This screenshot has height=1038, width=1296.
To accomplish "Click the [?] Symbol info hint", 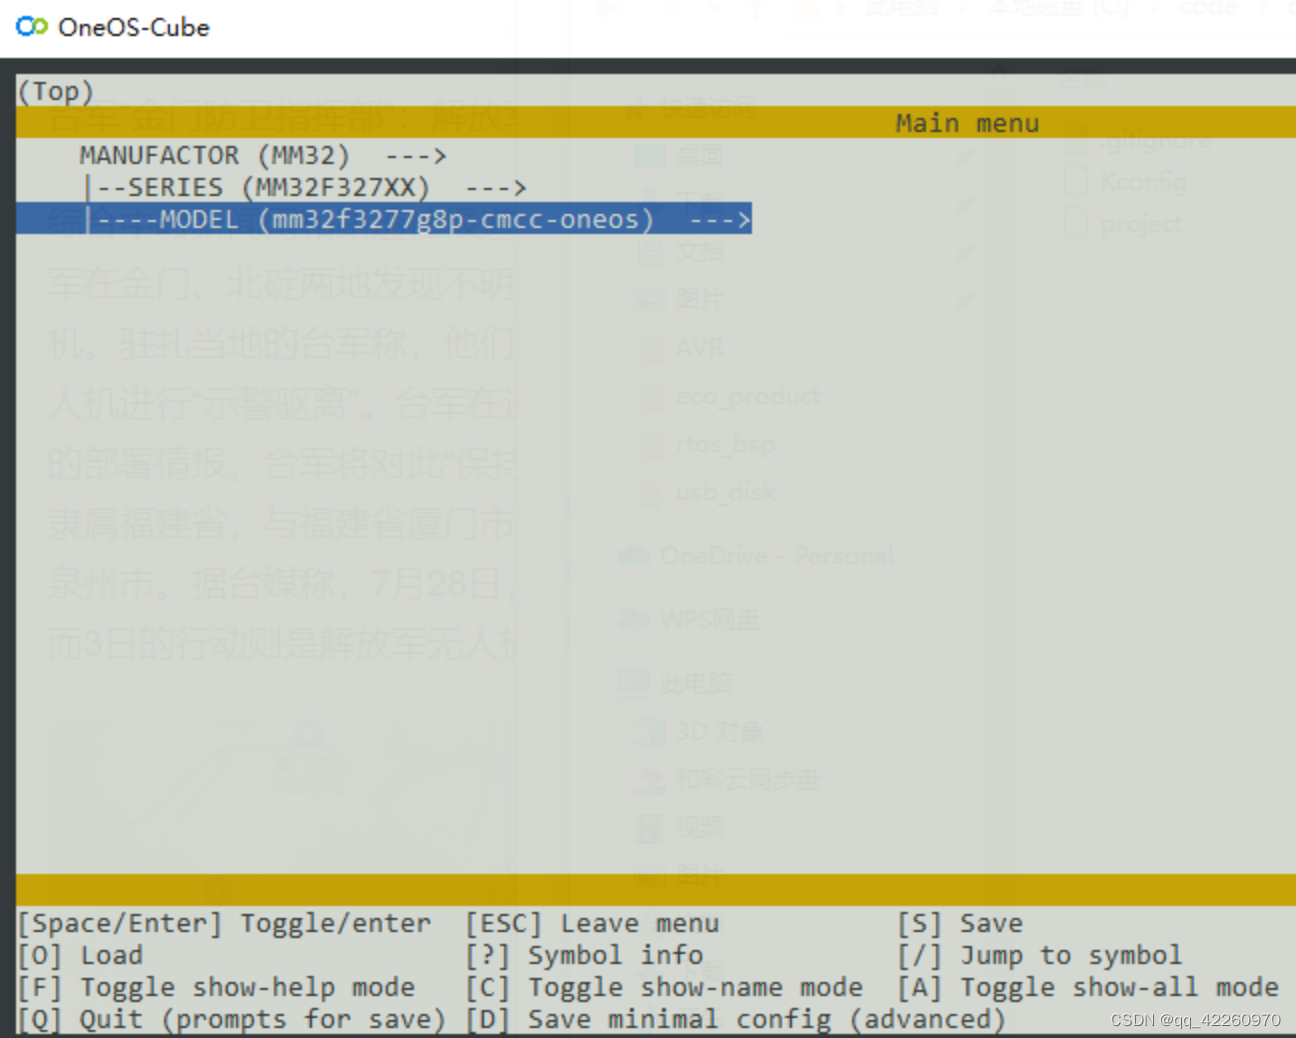I will [584, 955].
